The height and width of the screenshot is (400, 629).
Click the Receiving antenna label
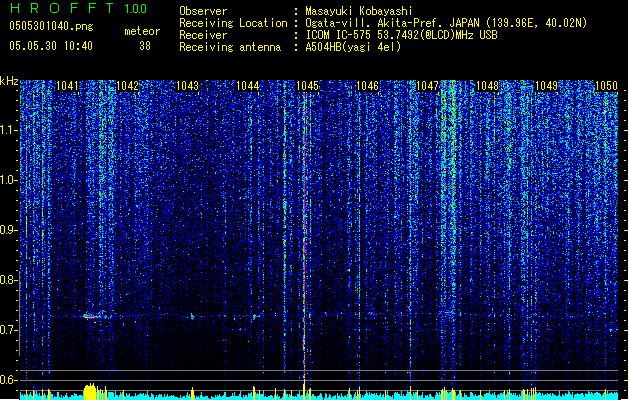(230, 47)
